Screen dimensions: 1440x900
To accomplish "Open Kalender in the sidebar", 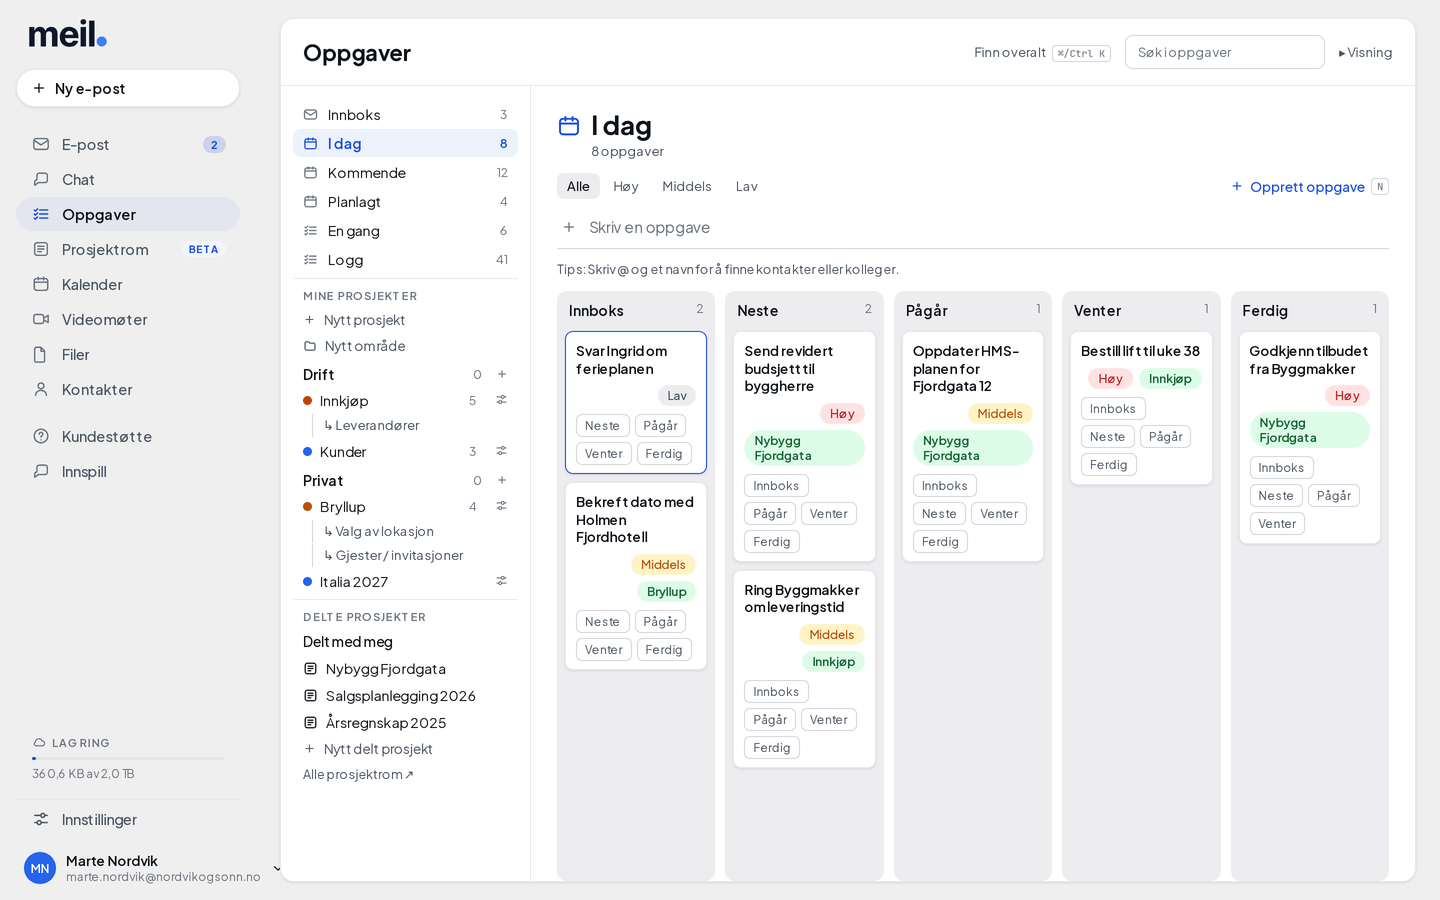I will click(x=128, y=284).
